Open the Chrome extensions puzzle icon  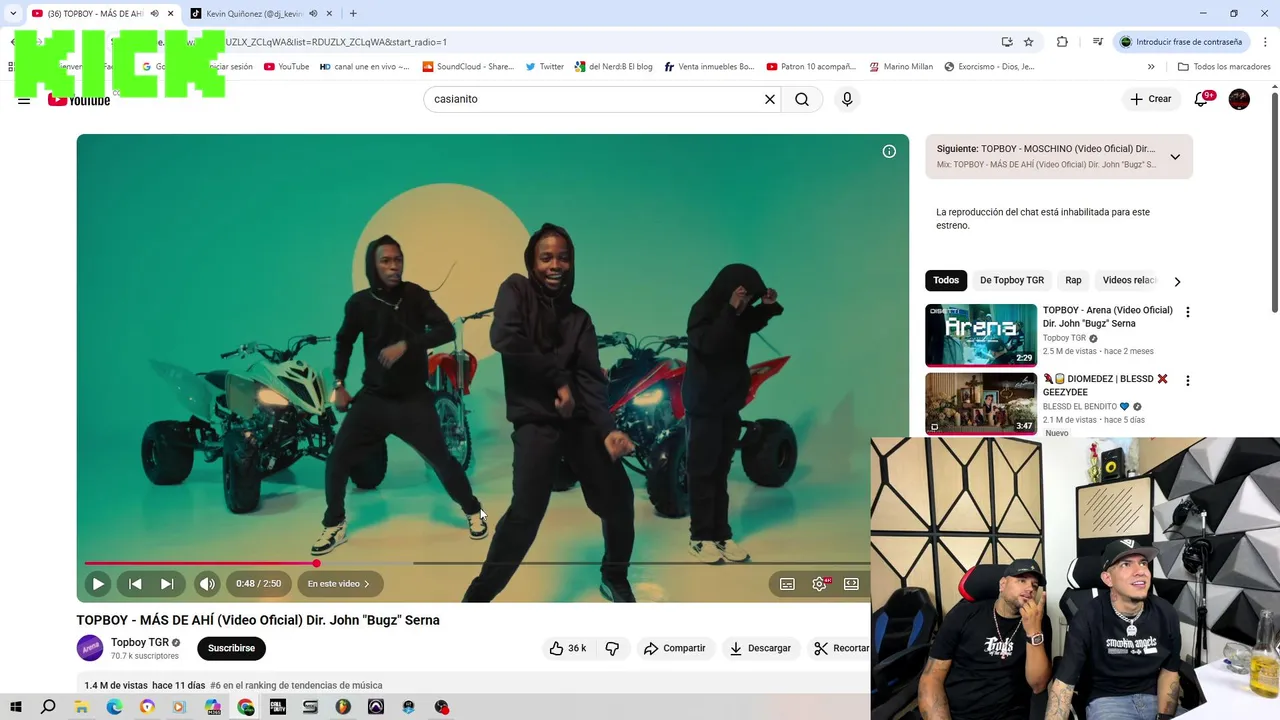click(x=1062, y=42)
